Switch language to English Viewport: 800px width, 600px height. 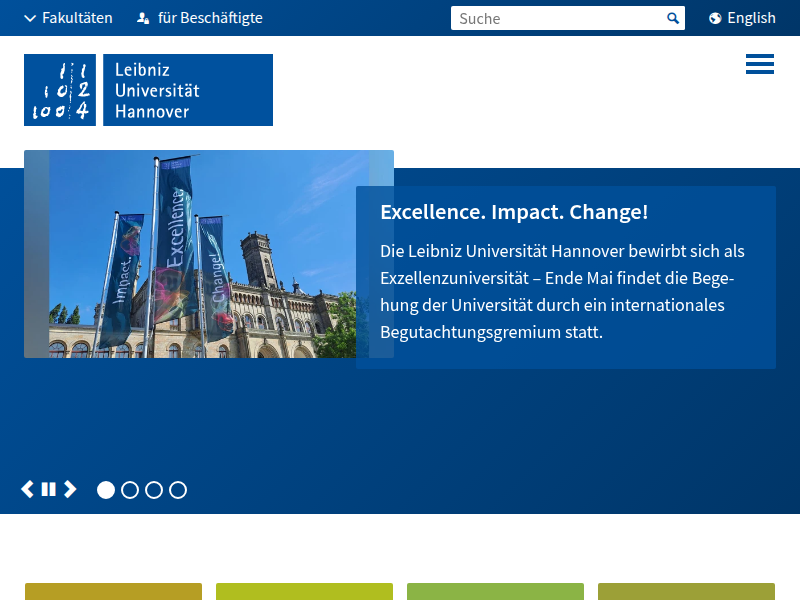click(x=742, y=18)
